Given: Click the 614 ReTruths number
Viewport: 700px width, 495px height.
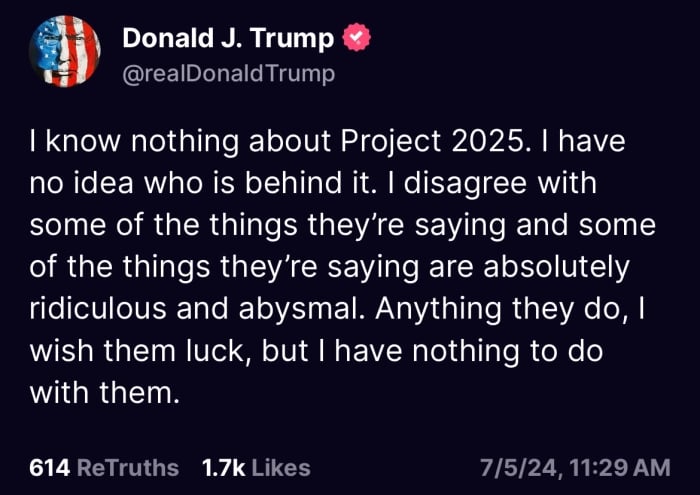Looking at the screenshot, I should (x=47, y=467).
